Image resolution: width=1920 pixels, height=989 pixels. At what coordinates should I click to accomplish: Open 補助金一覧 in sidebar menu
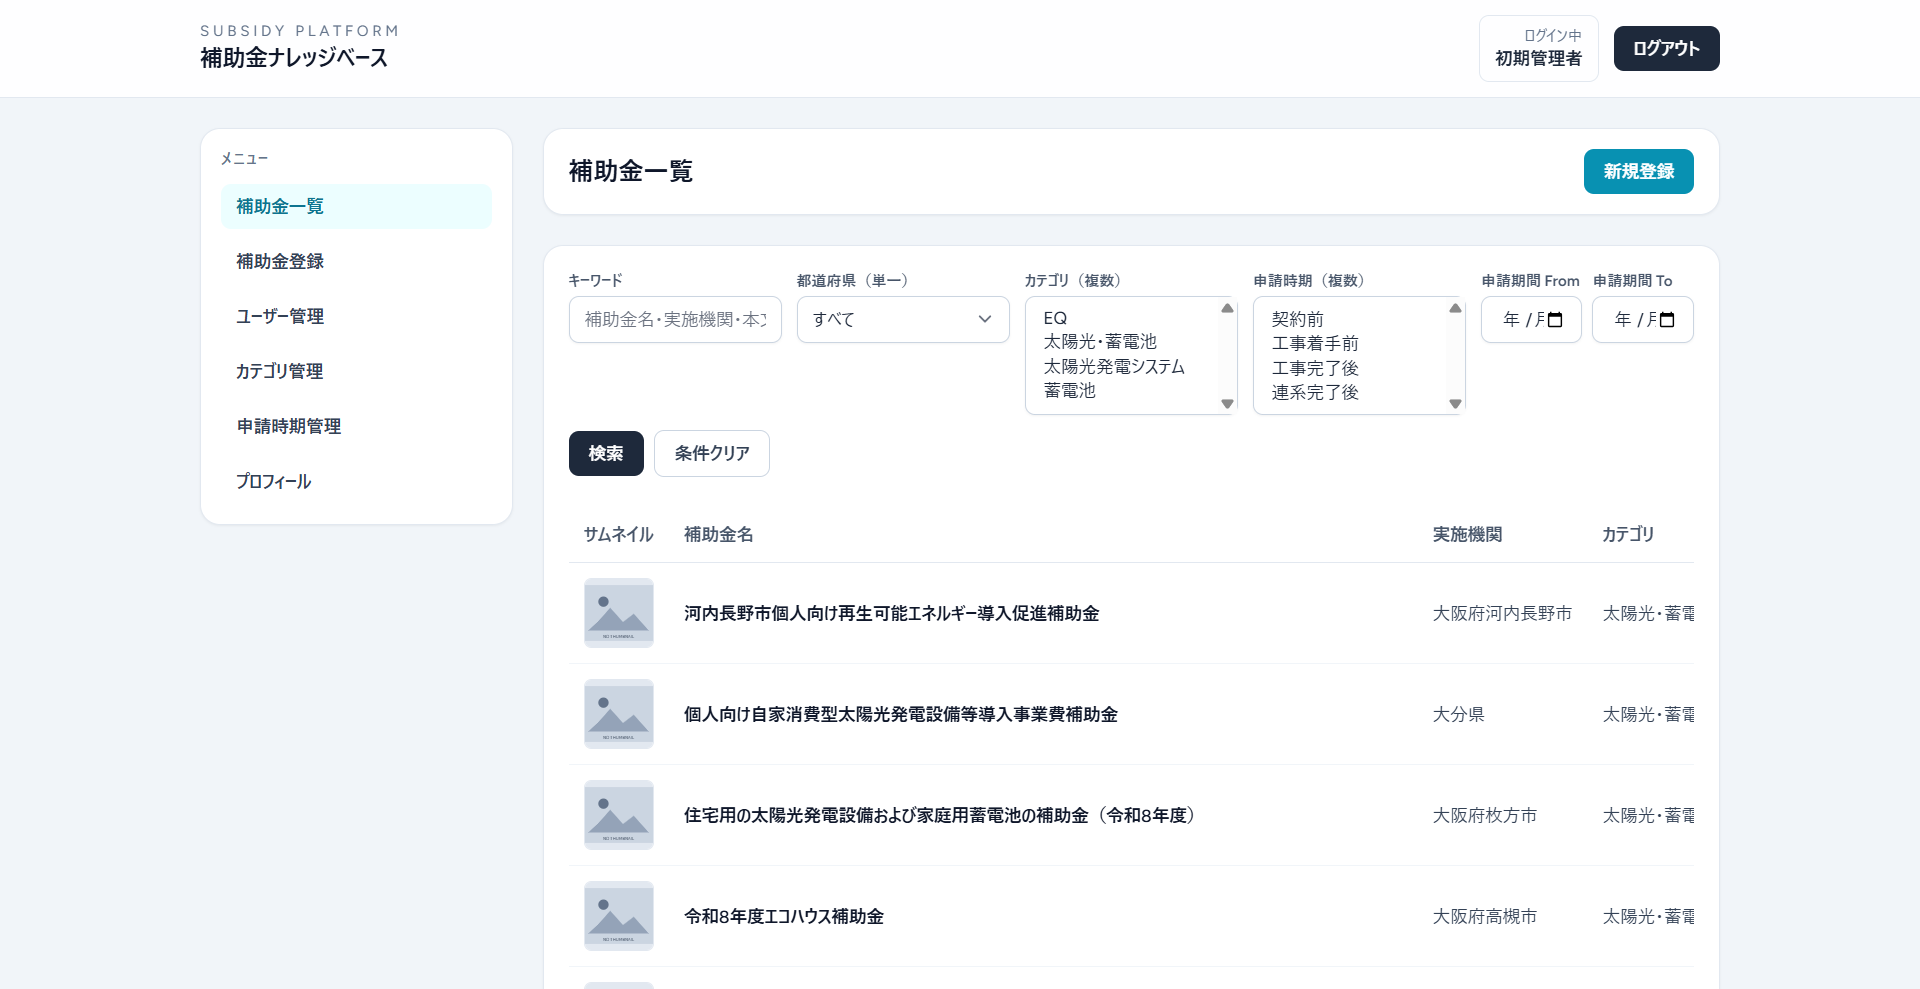[x=356, y=206]
